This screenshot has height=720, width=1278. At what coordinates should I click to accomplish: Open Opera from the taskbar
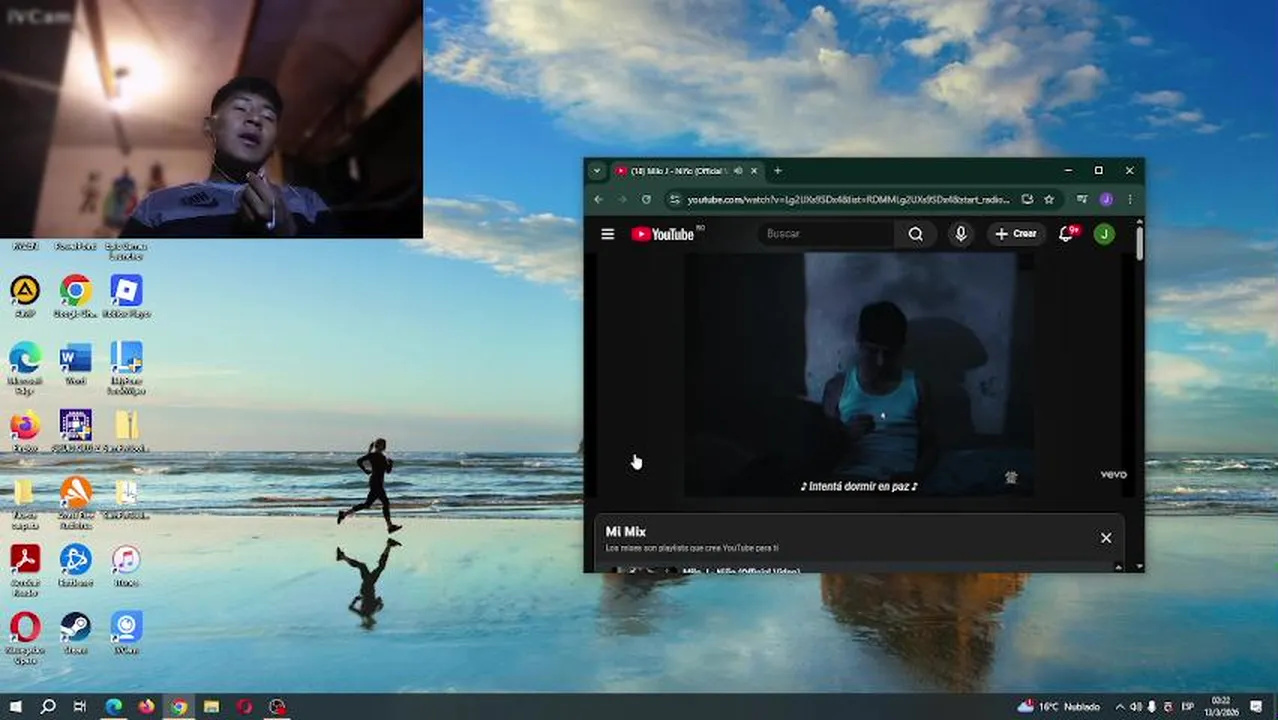coord(244,707)
